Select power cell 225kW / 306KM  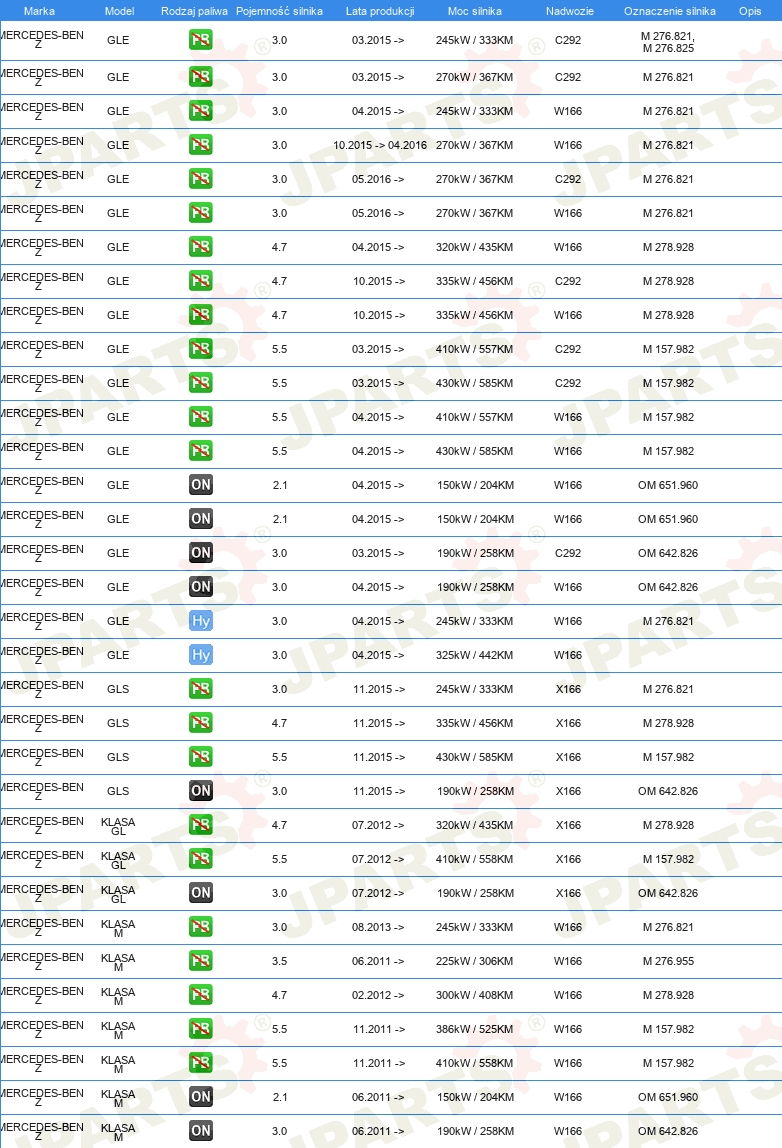point(474,961)
